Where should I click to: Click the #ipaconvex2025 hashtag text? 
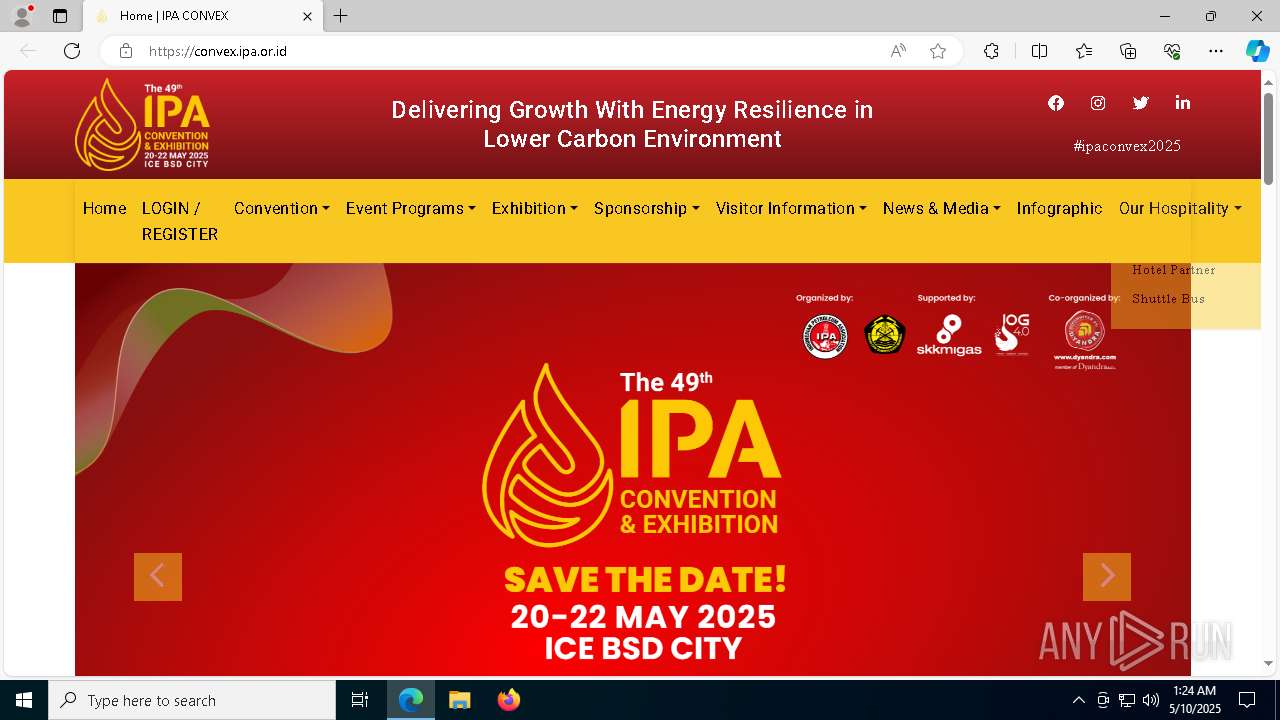(x=1127, y=146)
